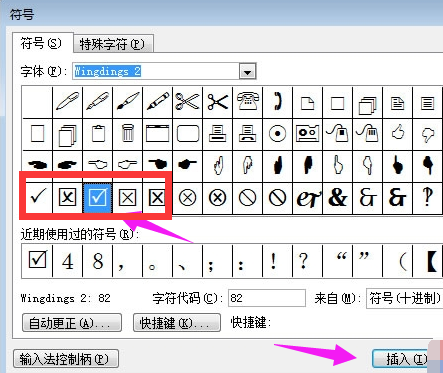
Task: Select the trash can symbol
Action: (x=127, y=134)
